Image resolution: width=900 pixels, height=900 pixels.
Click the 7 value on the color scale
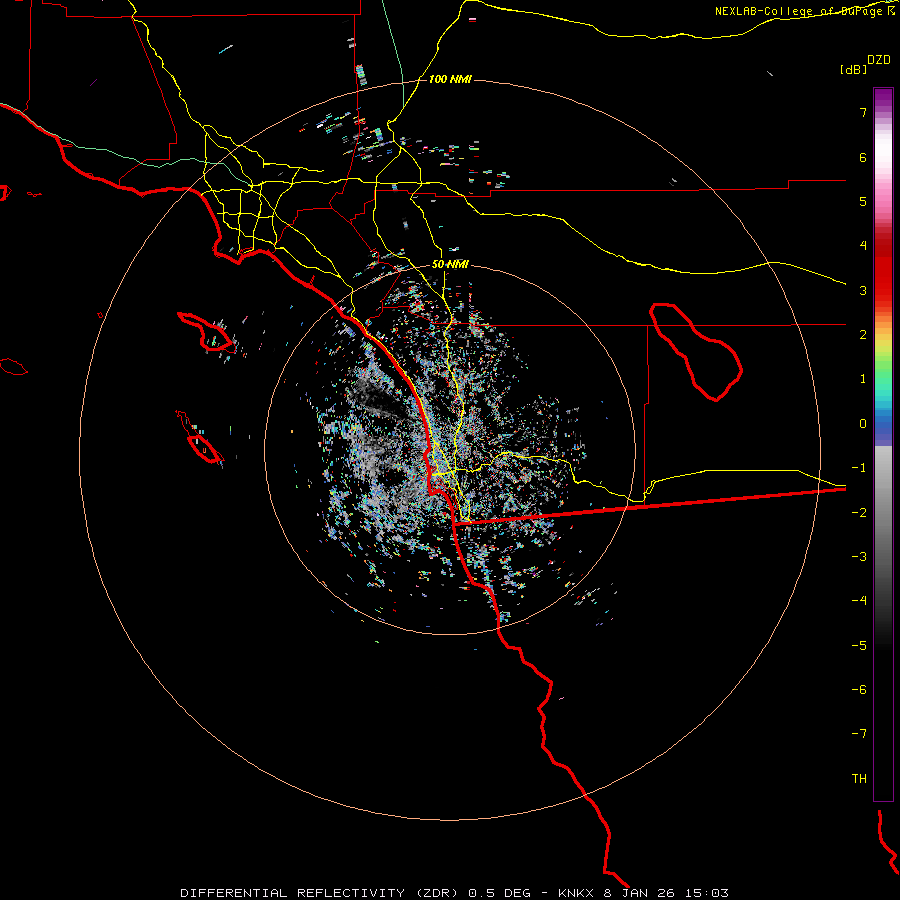[863, 112]
